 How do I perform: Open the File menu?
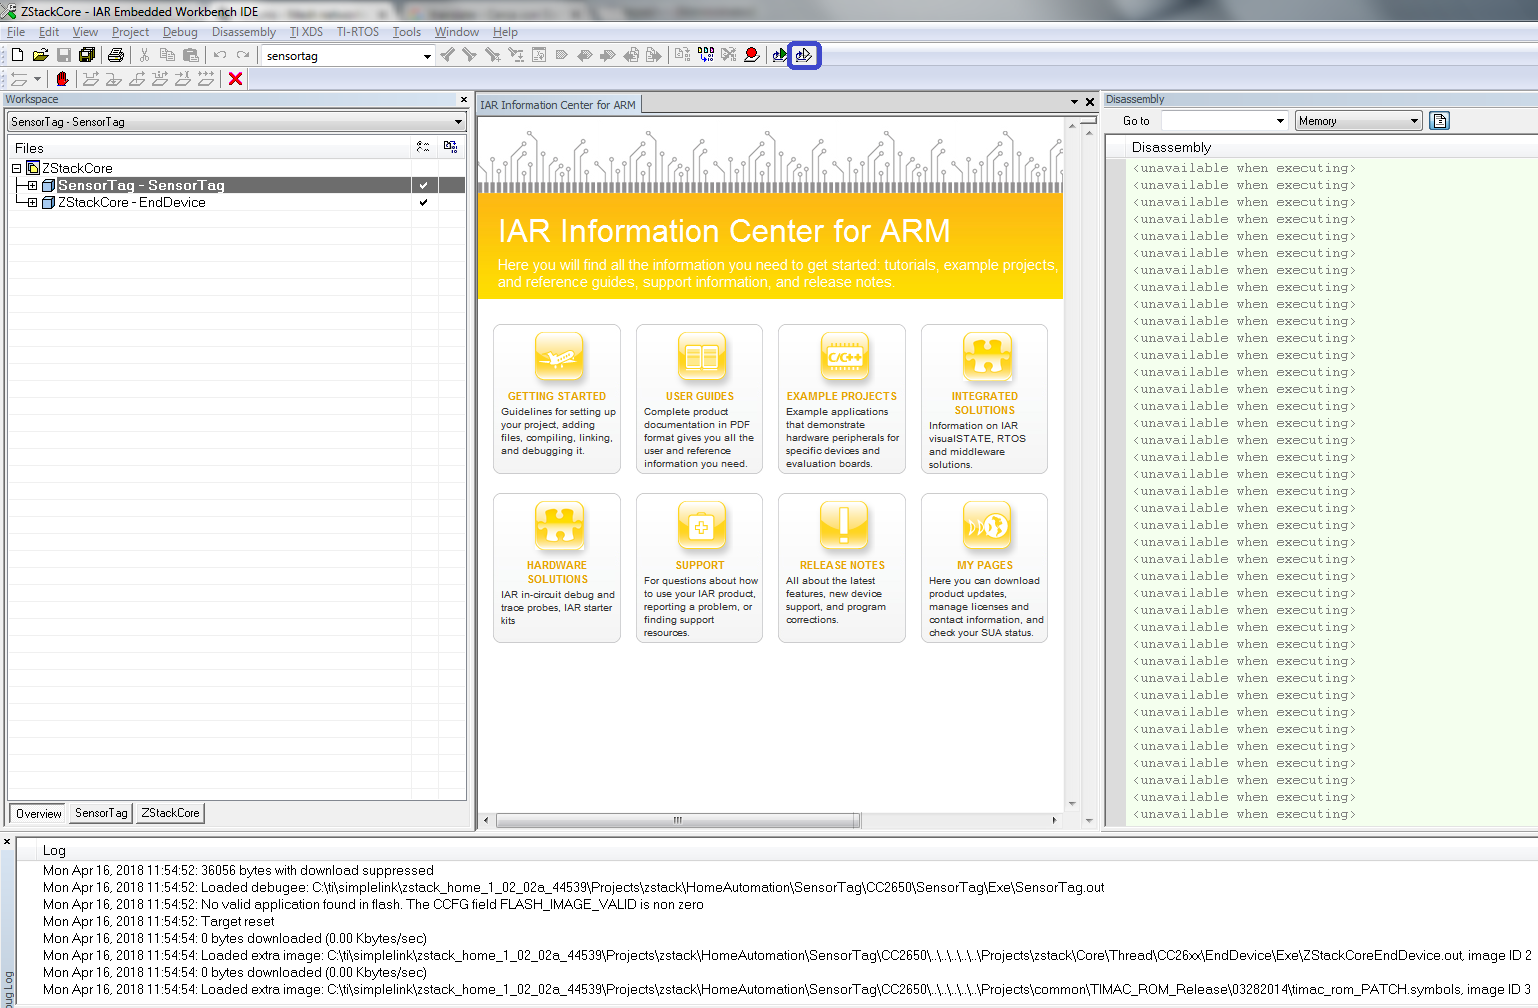pos(16,32)
